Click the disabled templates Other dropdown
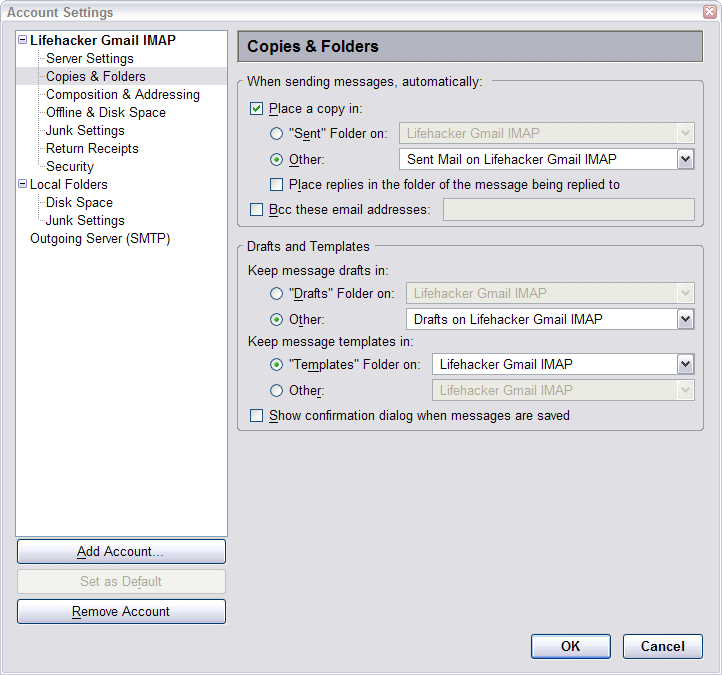This screenshot has height=675, width=722. 563,390
